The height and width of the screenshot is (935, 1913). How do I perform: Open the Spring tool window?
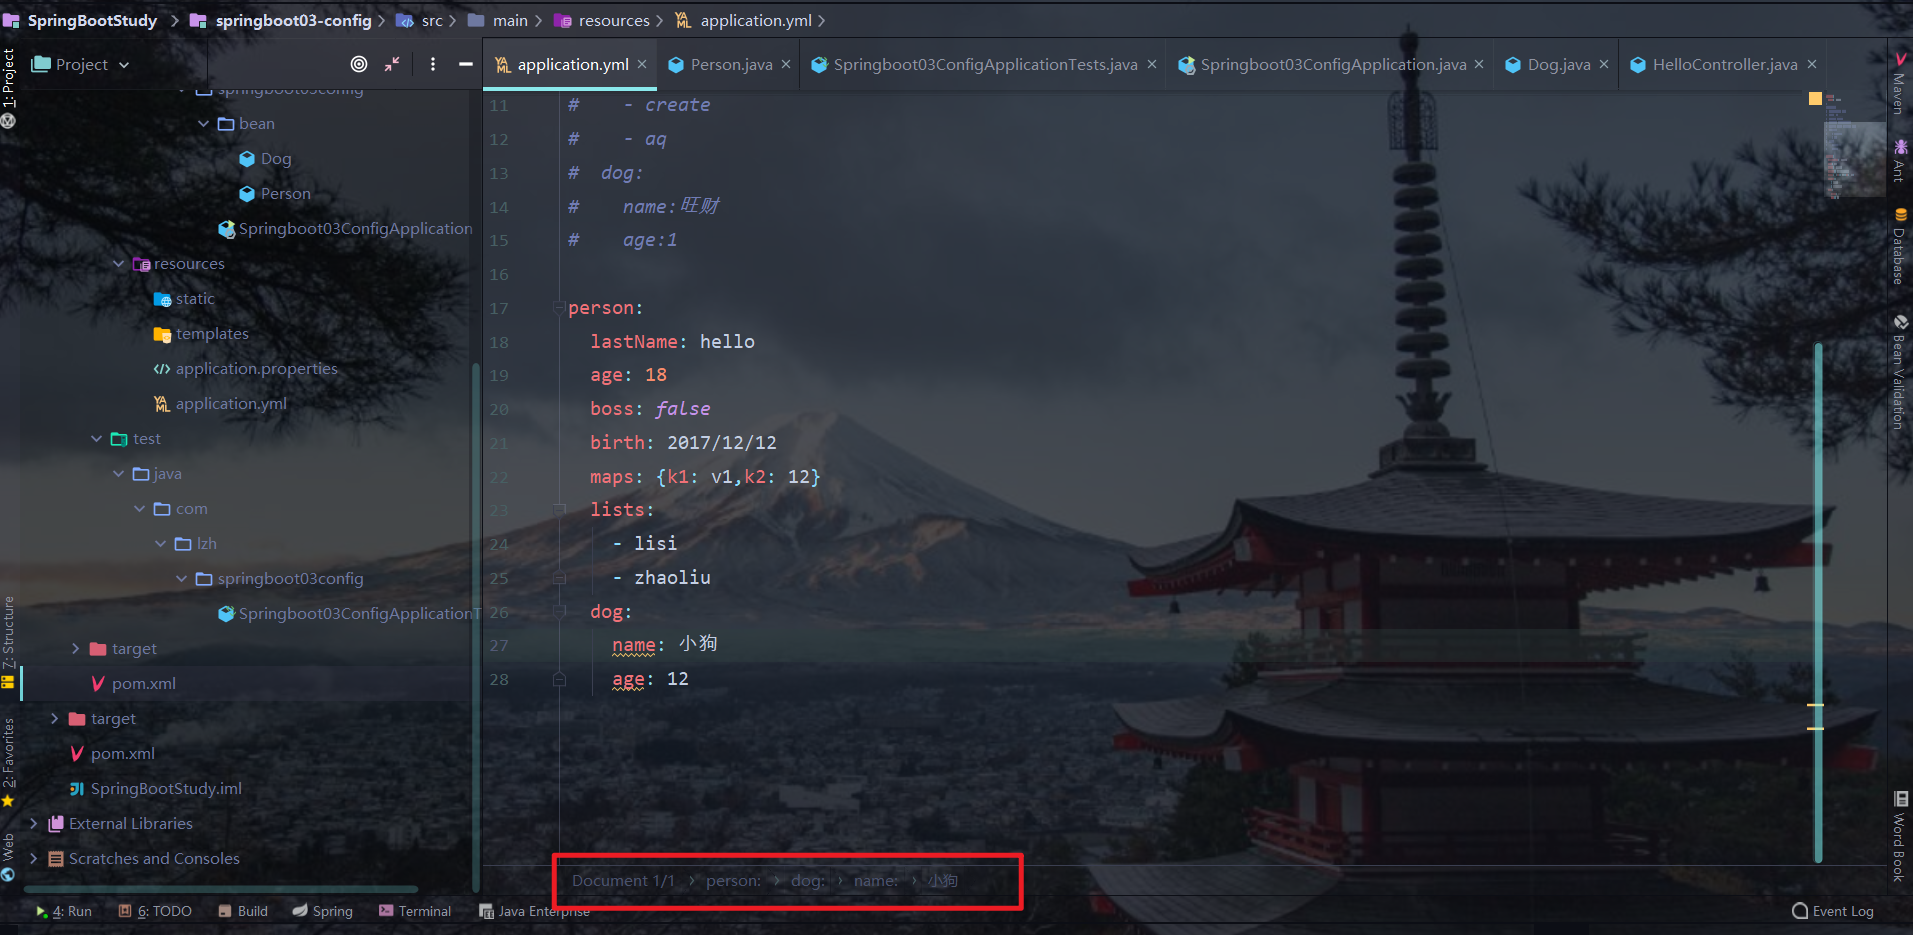[x=322, y=911]
